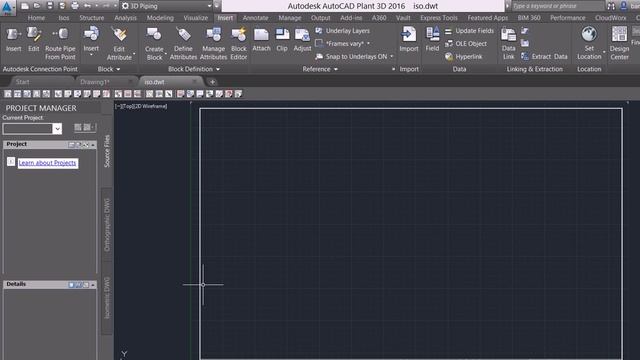Click the keyword search input field
Screen dimensions: 640x360
pos(557,6)
